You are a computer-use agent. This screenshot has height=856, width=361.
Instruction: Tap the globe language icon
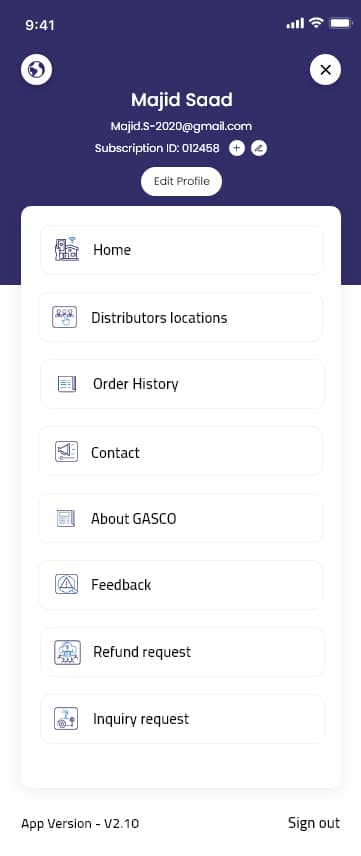(37, 69)
